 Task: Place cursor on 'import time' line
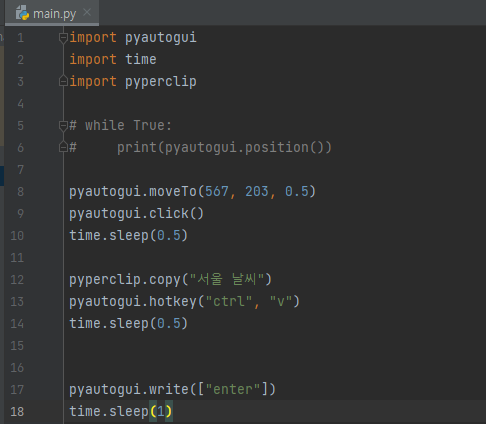pos(113,60)
